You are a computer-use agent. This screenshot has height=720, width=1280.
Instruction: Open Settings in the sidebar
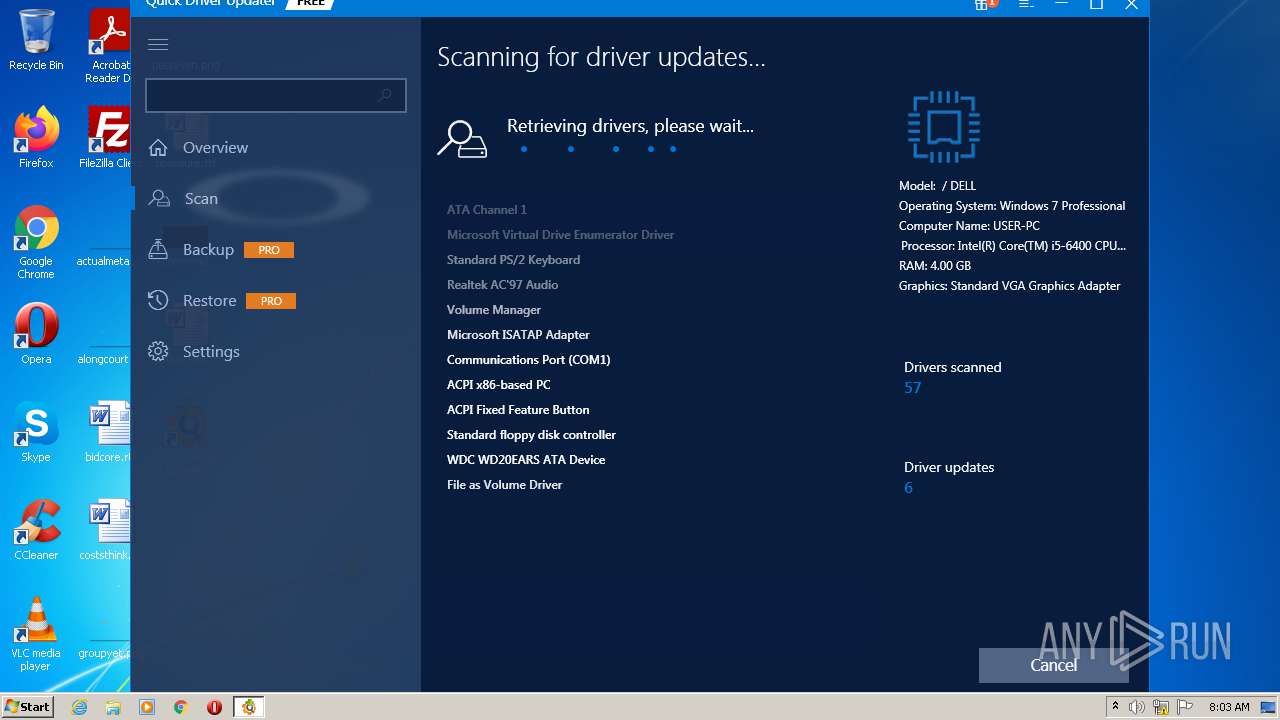[x=211, y=352]
